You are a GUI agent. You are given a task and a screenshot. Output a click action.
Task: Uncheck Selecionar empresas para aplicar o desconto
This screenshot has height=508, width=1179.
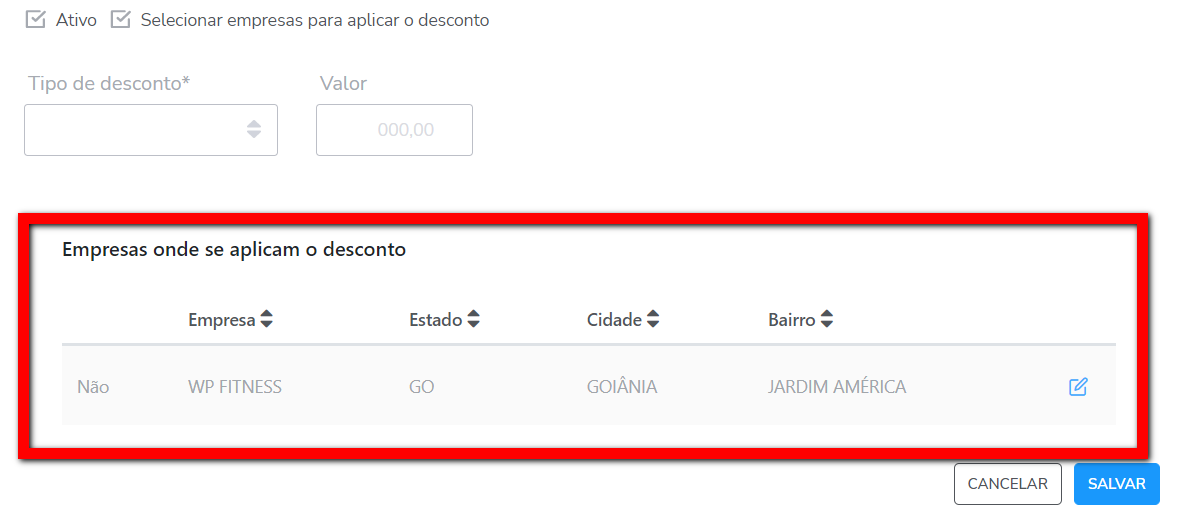121,20
